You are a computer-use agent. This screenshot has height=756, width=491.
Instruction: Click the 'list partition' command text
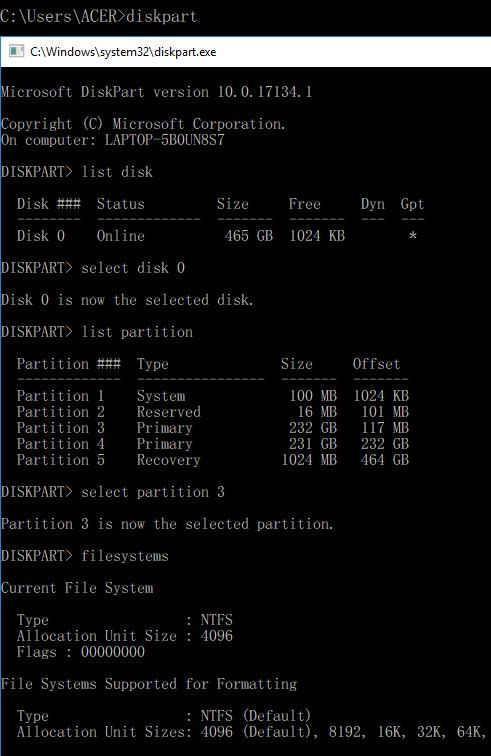137,332
